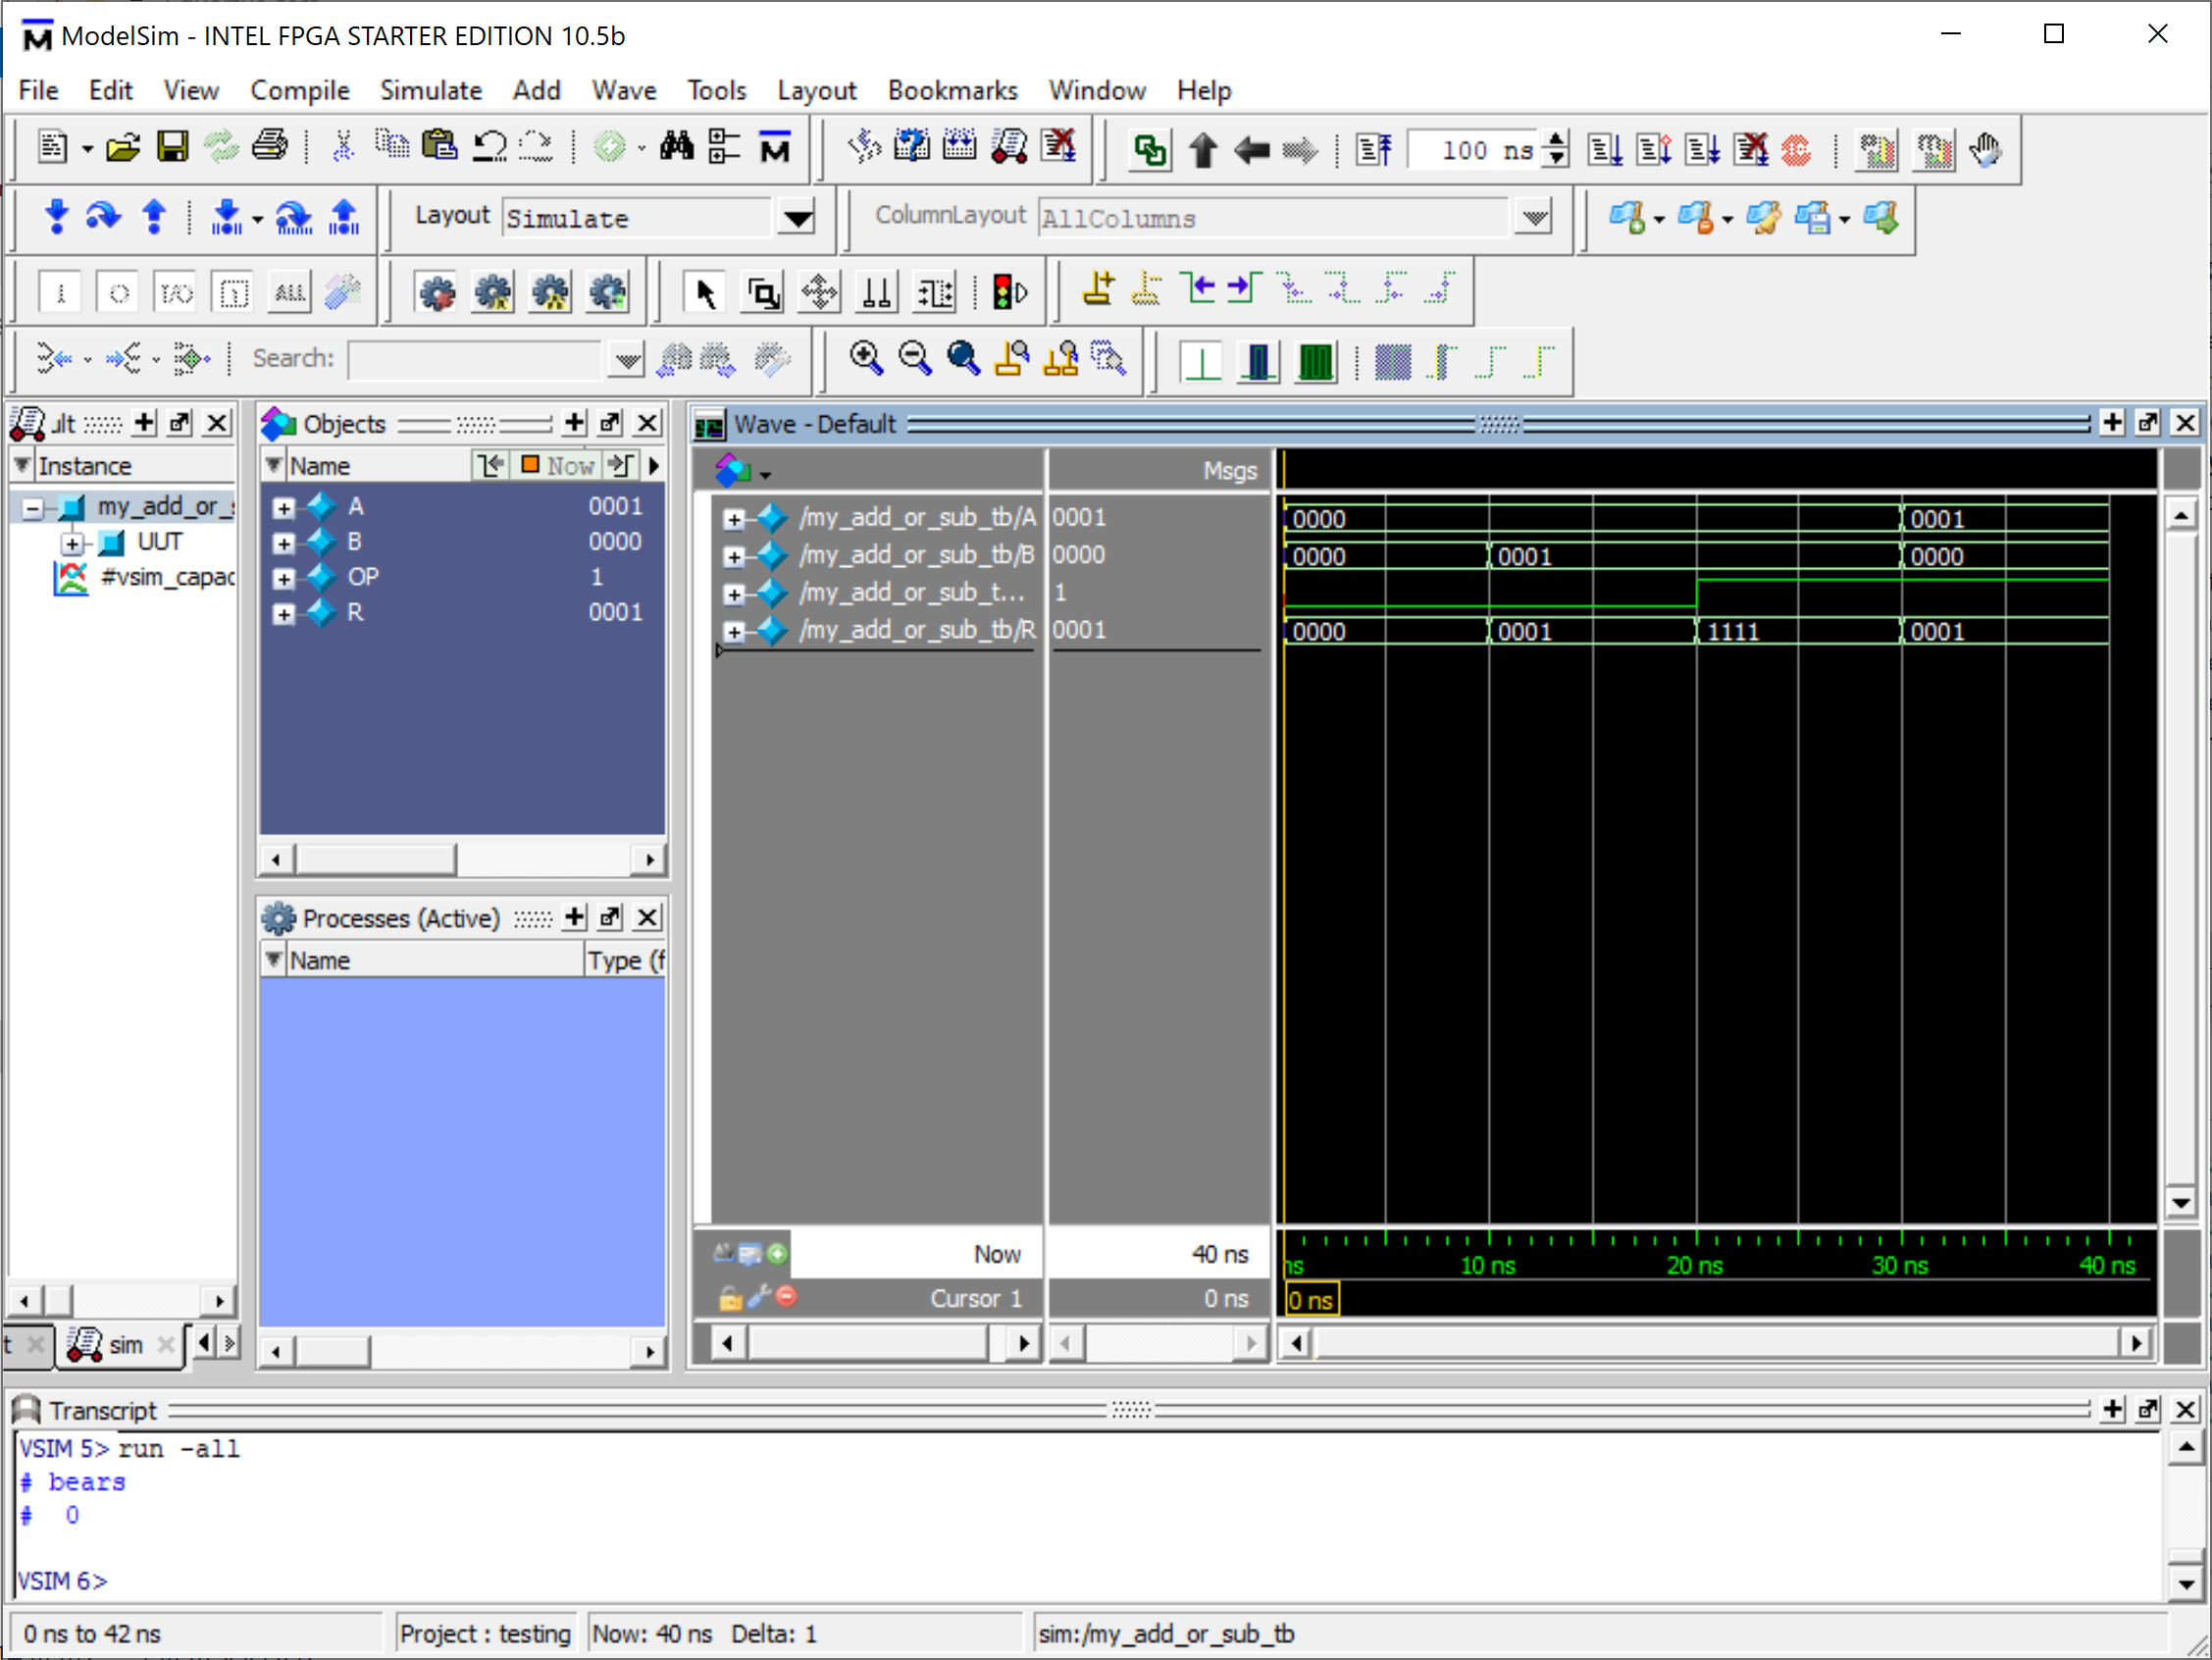Viewport: 2212px width, 1660px height.
Task: Click in the toolbar Search input field
Action: pyautogui.click(x=475, y=359)
